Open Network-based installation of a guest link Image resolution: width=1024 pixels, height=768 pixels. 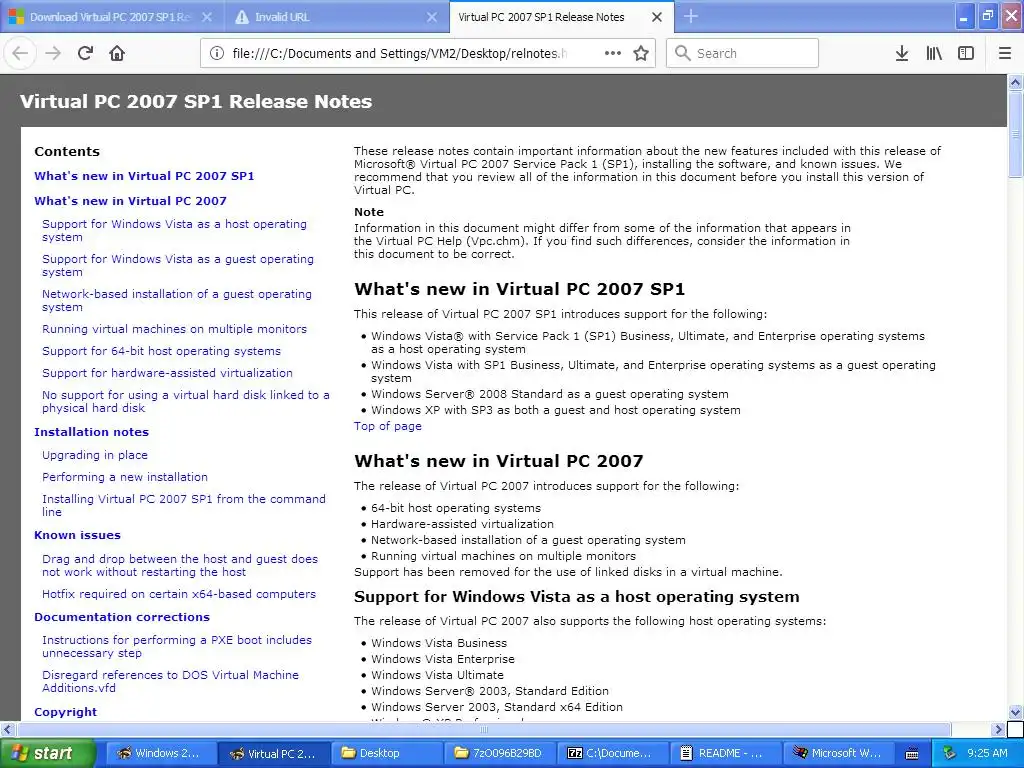click(x=177, y=300)
